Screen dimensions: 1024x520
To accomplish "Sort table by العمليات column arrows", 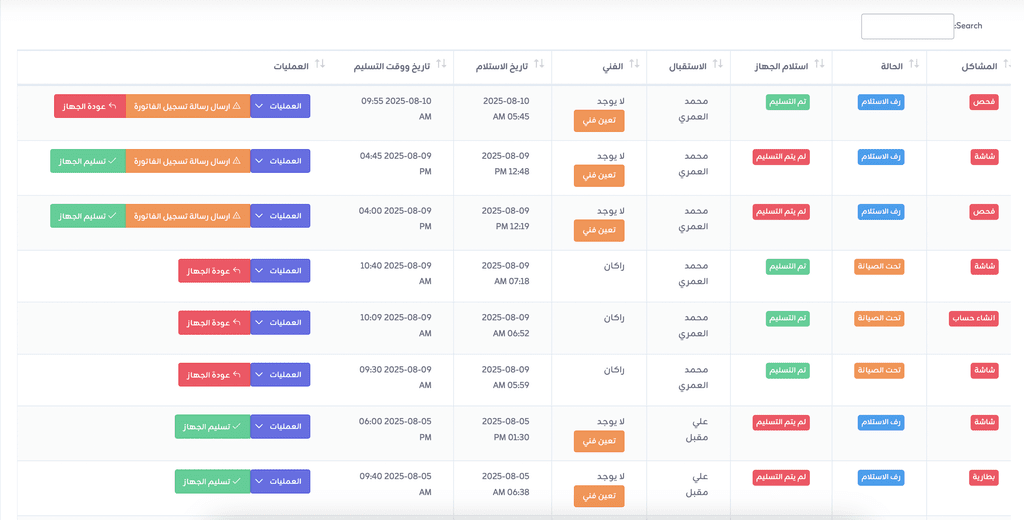I will 320,65.
